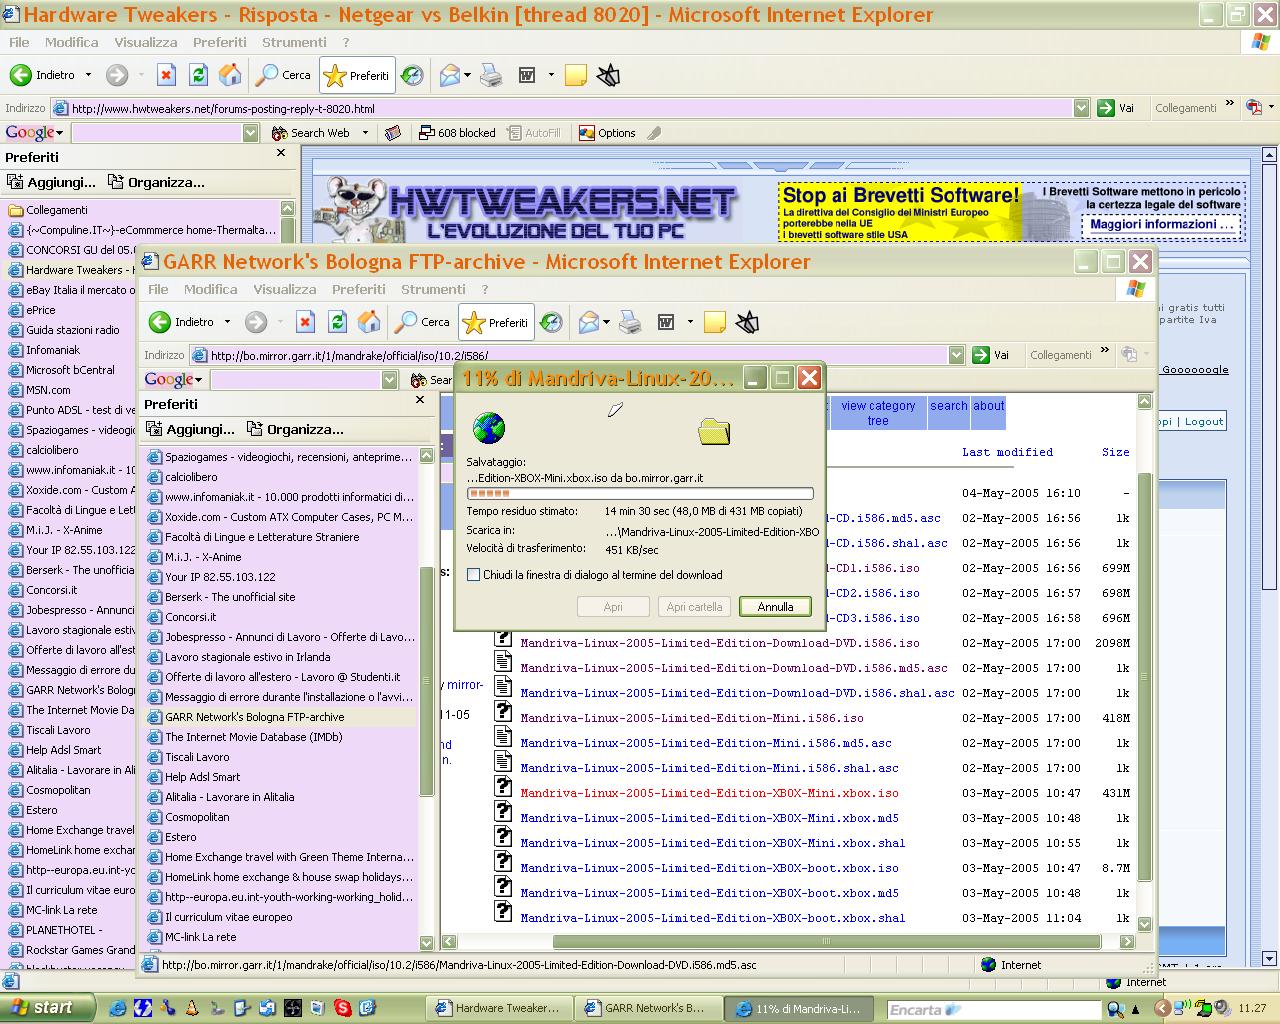This screenshot has height=1024, width=1280.
Task: Open address dropdown in Hardware Tweakers window
Action: click(x=1081, y=108)
